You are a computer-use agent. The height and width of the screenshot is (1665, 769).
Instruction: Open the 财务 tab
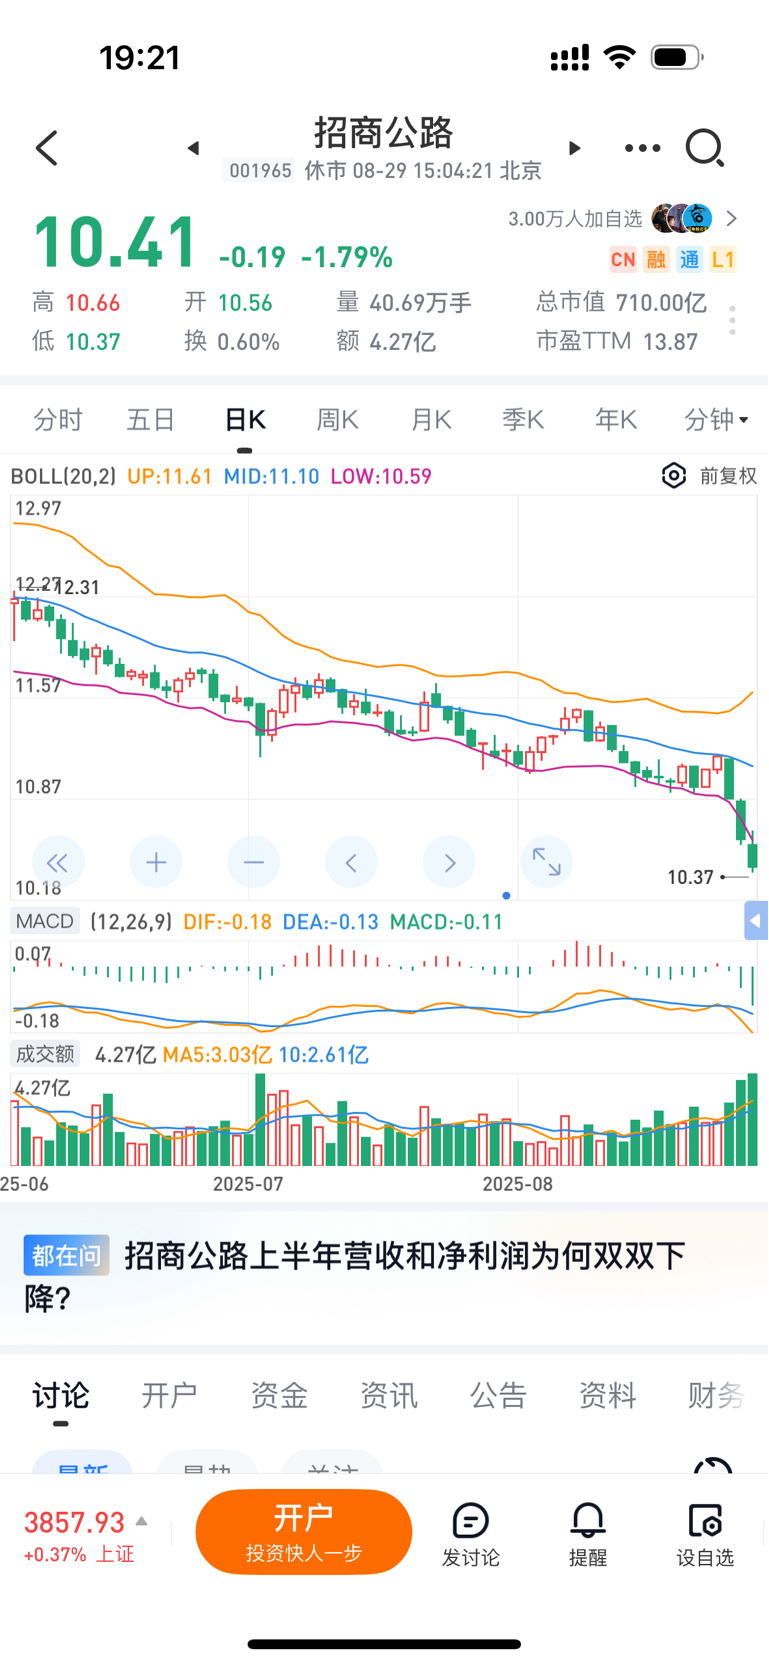point(716,1395)
